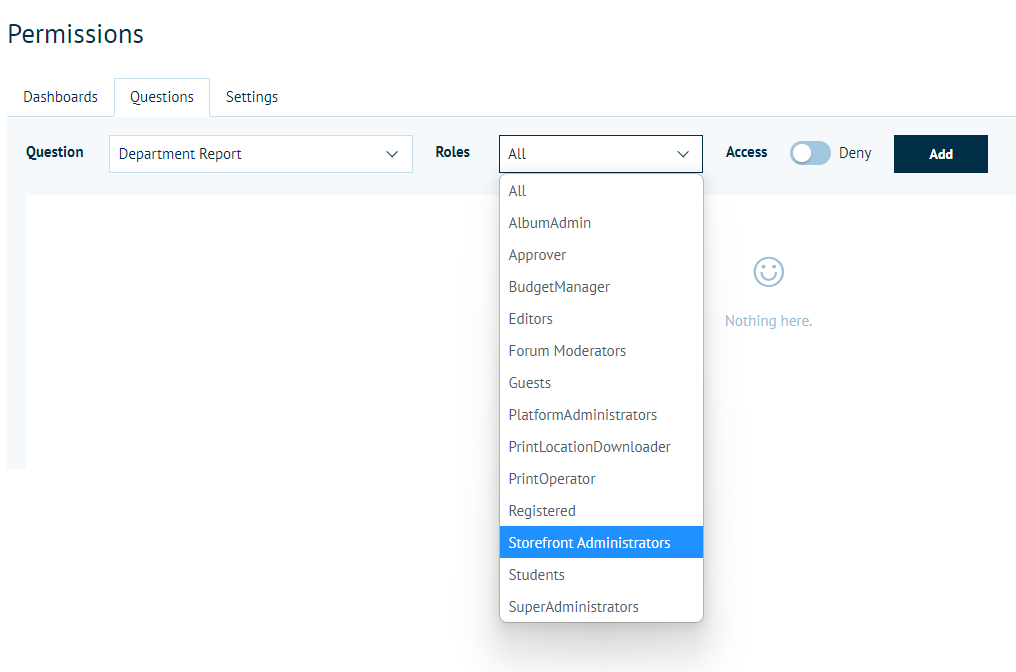
Task: Pick the PrintLocationDownloader role
Action: [601, 447]
